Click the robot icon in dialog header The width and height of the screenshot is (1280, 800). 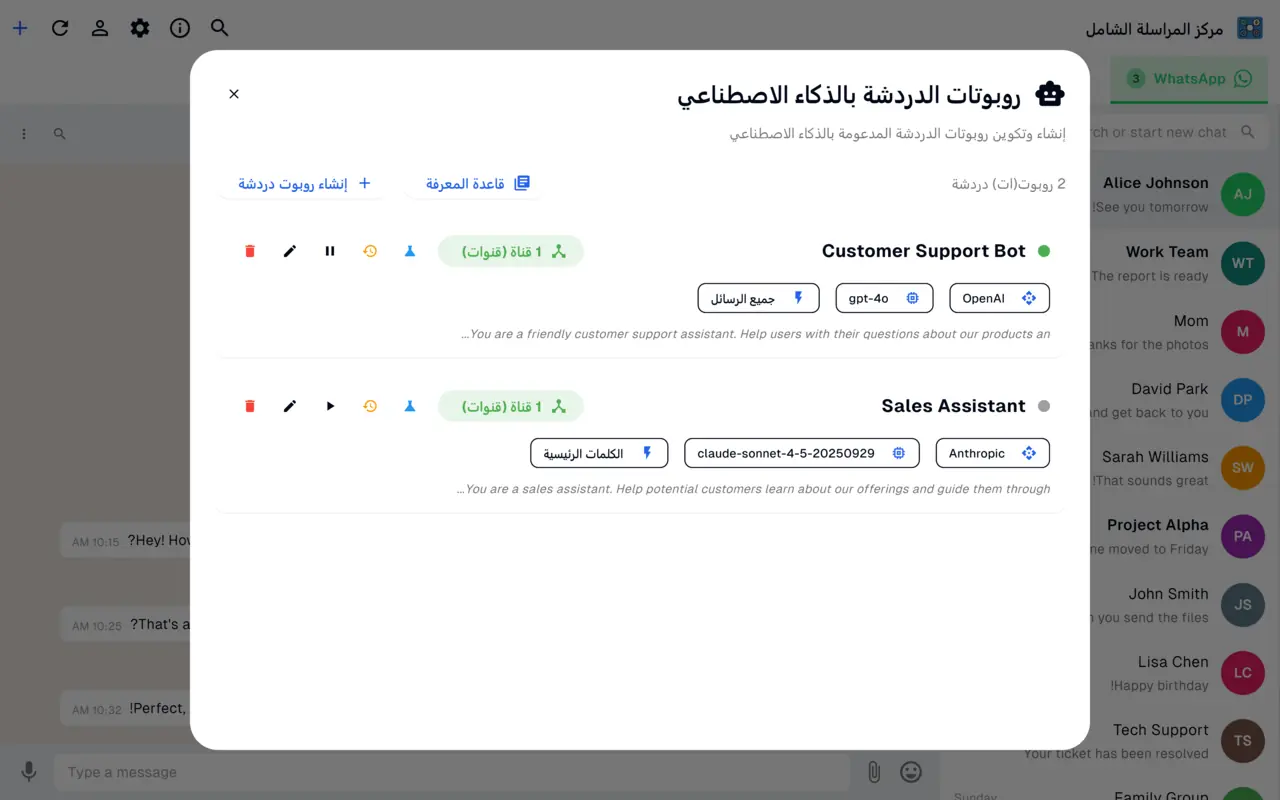1050,95
